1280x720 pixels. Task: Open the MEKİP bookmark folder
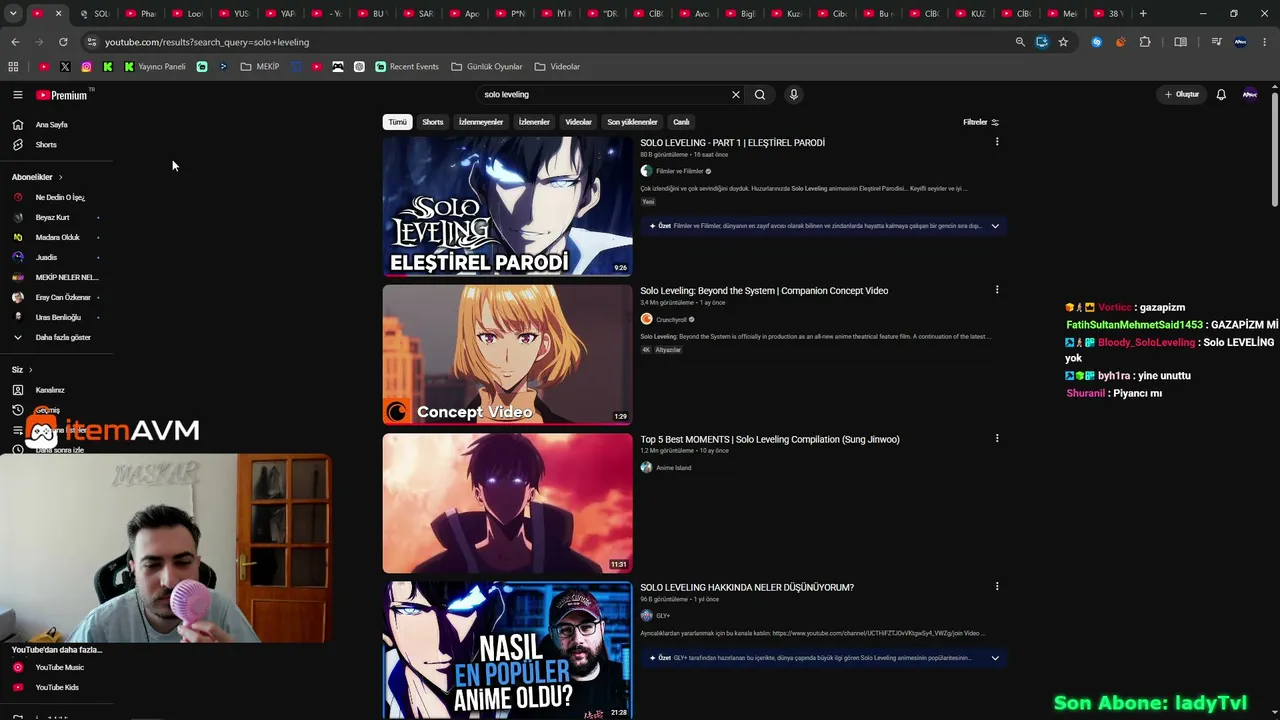point(260,67)
